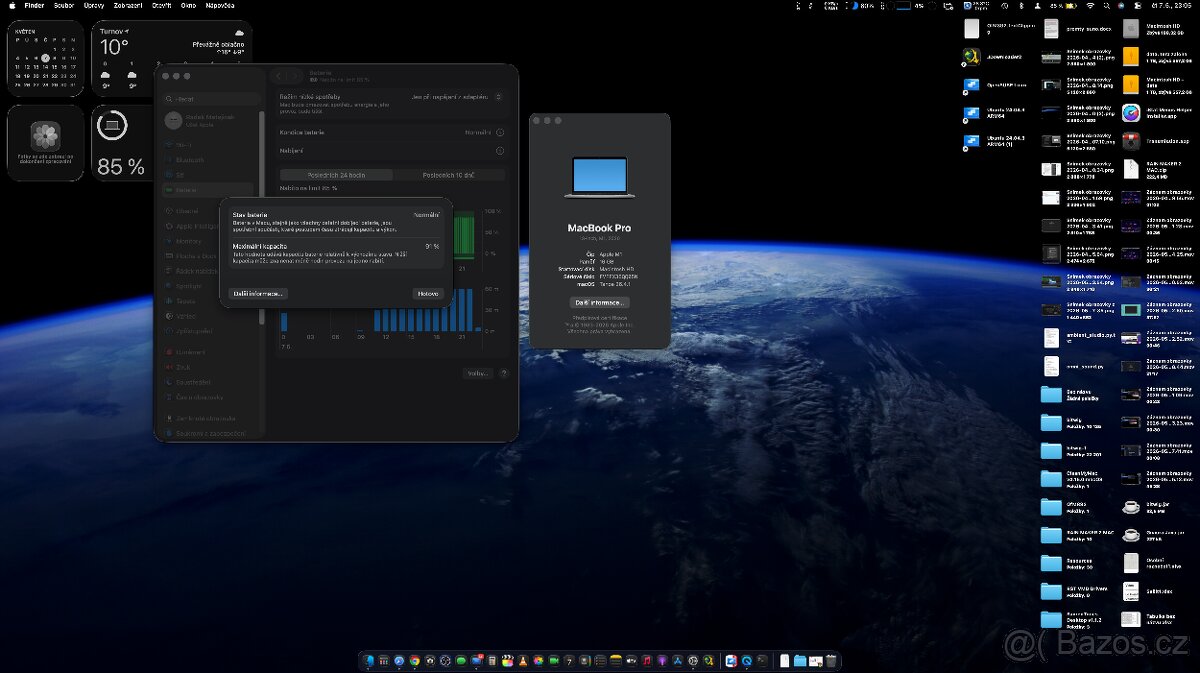Image resolution: width=1200 pixels, height=673 pixels.
Task: Click the search field in System Settings sidebar
Action: coord(210,99)
